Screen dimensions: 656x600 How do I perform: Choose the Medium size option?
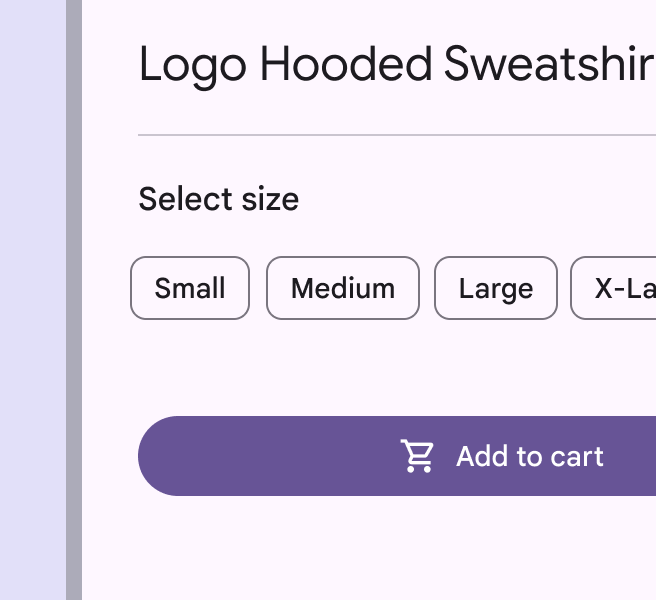343,288
